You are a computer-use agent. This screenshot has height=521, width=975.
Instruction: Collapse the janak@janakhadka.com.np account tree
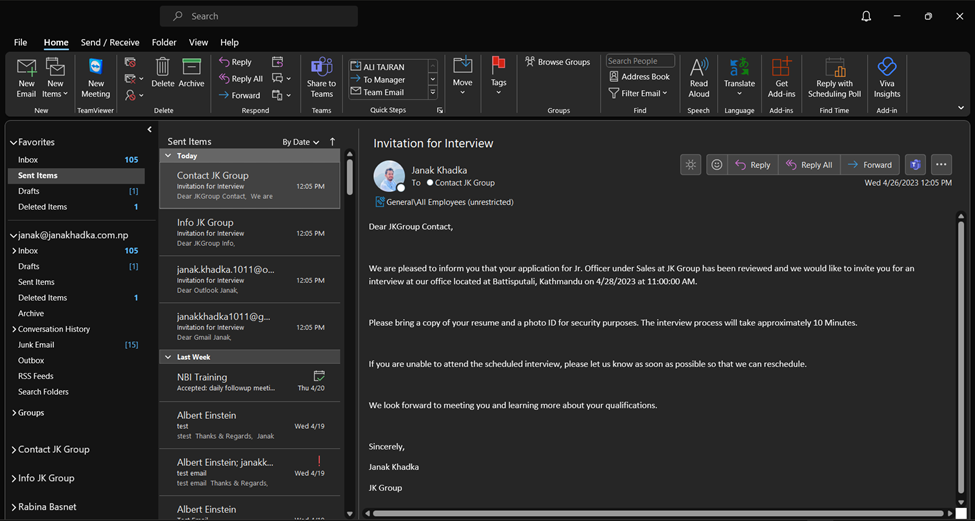point(14,235)
